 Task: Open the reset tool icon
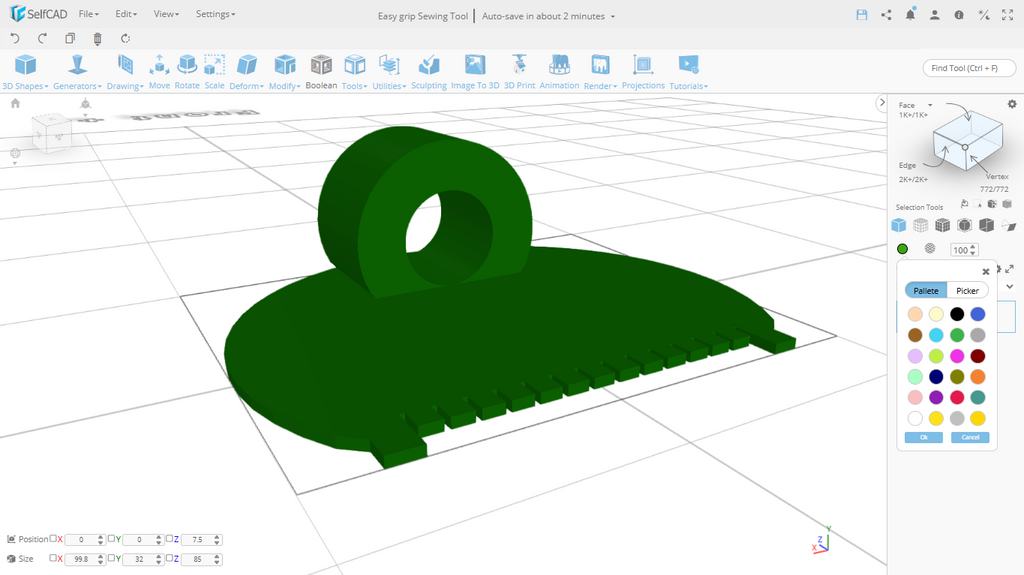coord(125,39)
